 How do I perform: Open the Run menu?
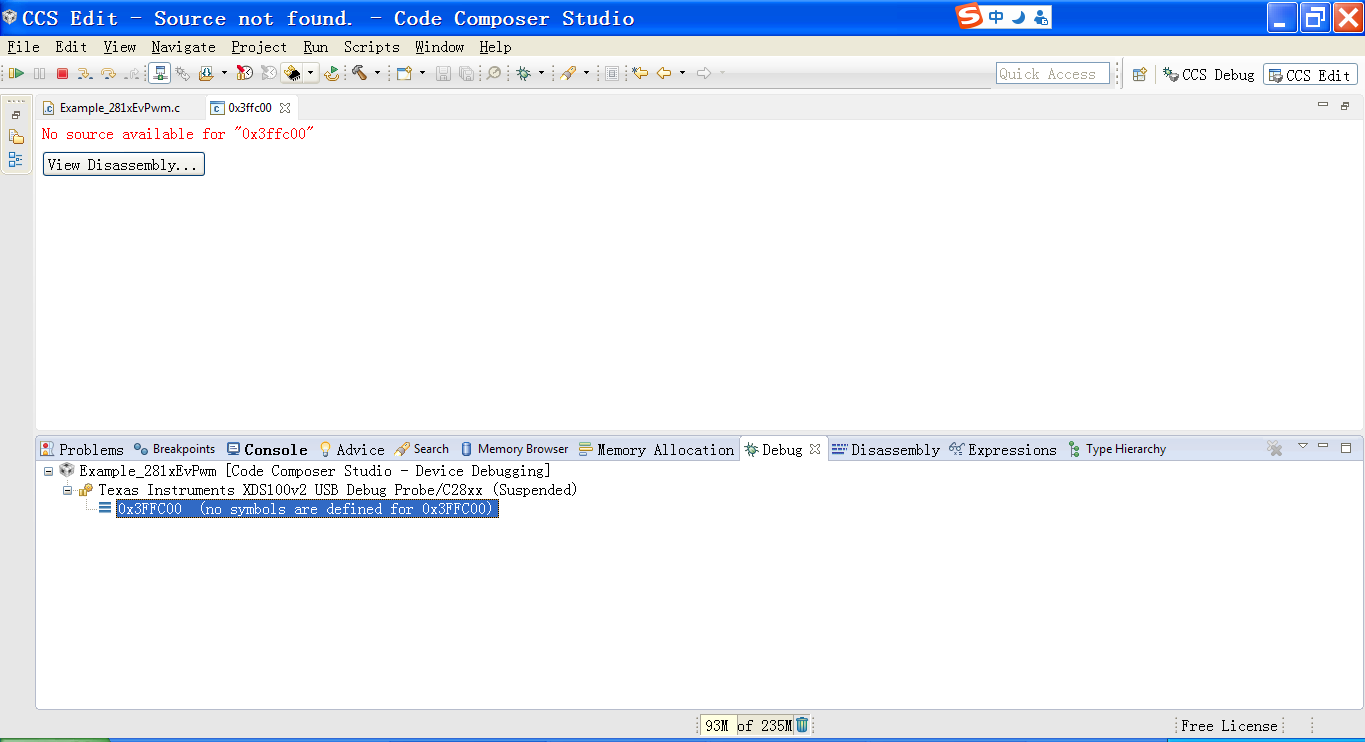click(x=316, y=47)
